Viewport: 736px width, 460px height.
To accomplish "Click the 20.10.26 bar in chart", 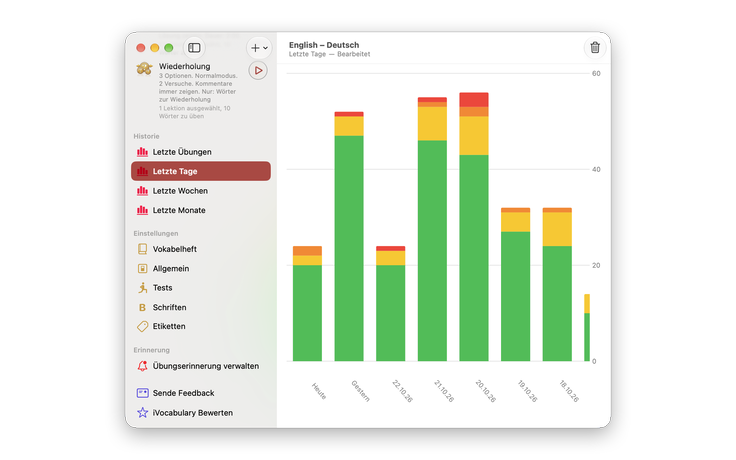I will (x=474, y=227).
